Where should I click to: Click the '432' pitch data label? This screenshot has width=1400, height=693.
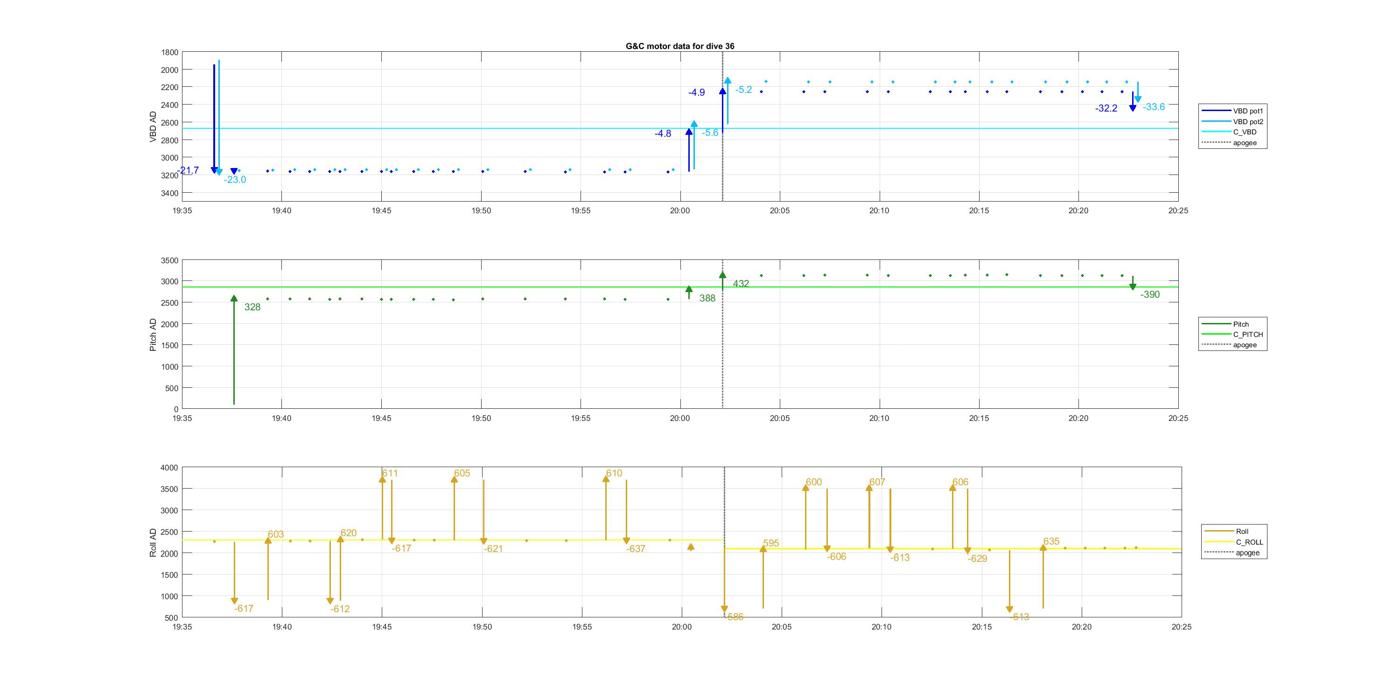(x=741, y=284)
